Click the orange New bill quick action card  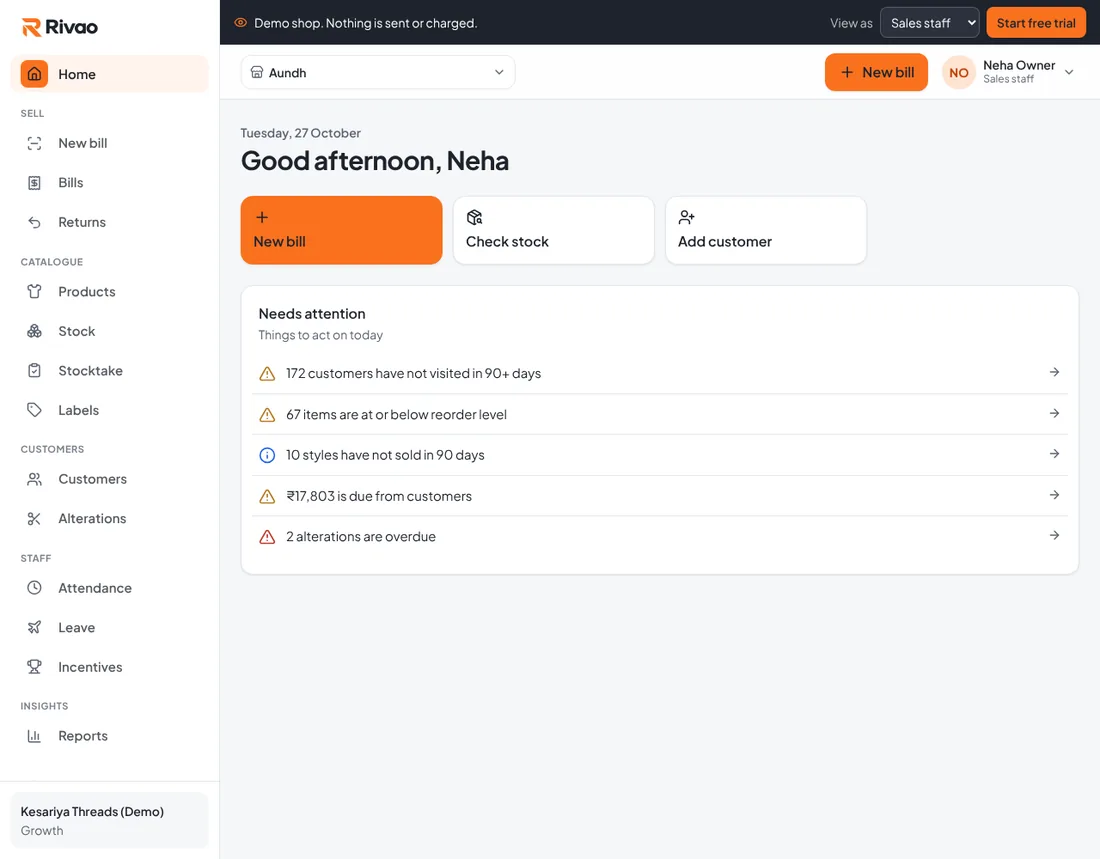point(342,230)
